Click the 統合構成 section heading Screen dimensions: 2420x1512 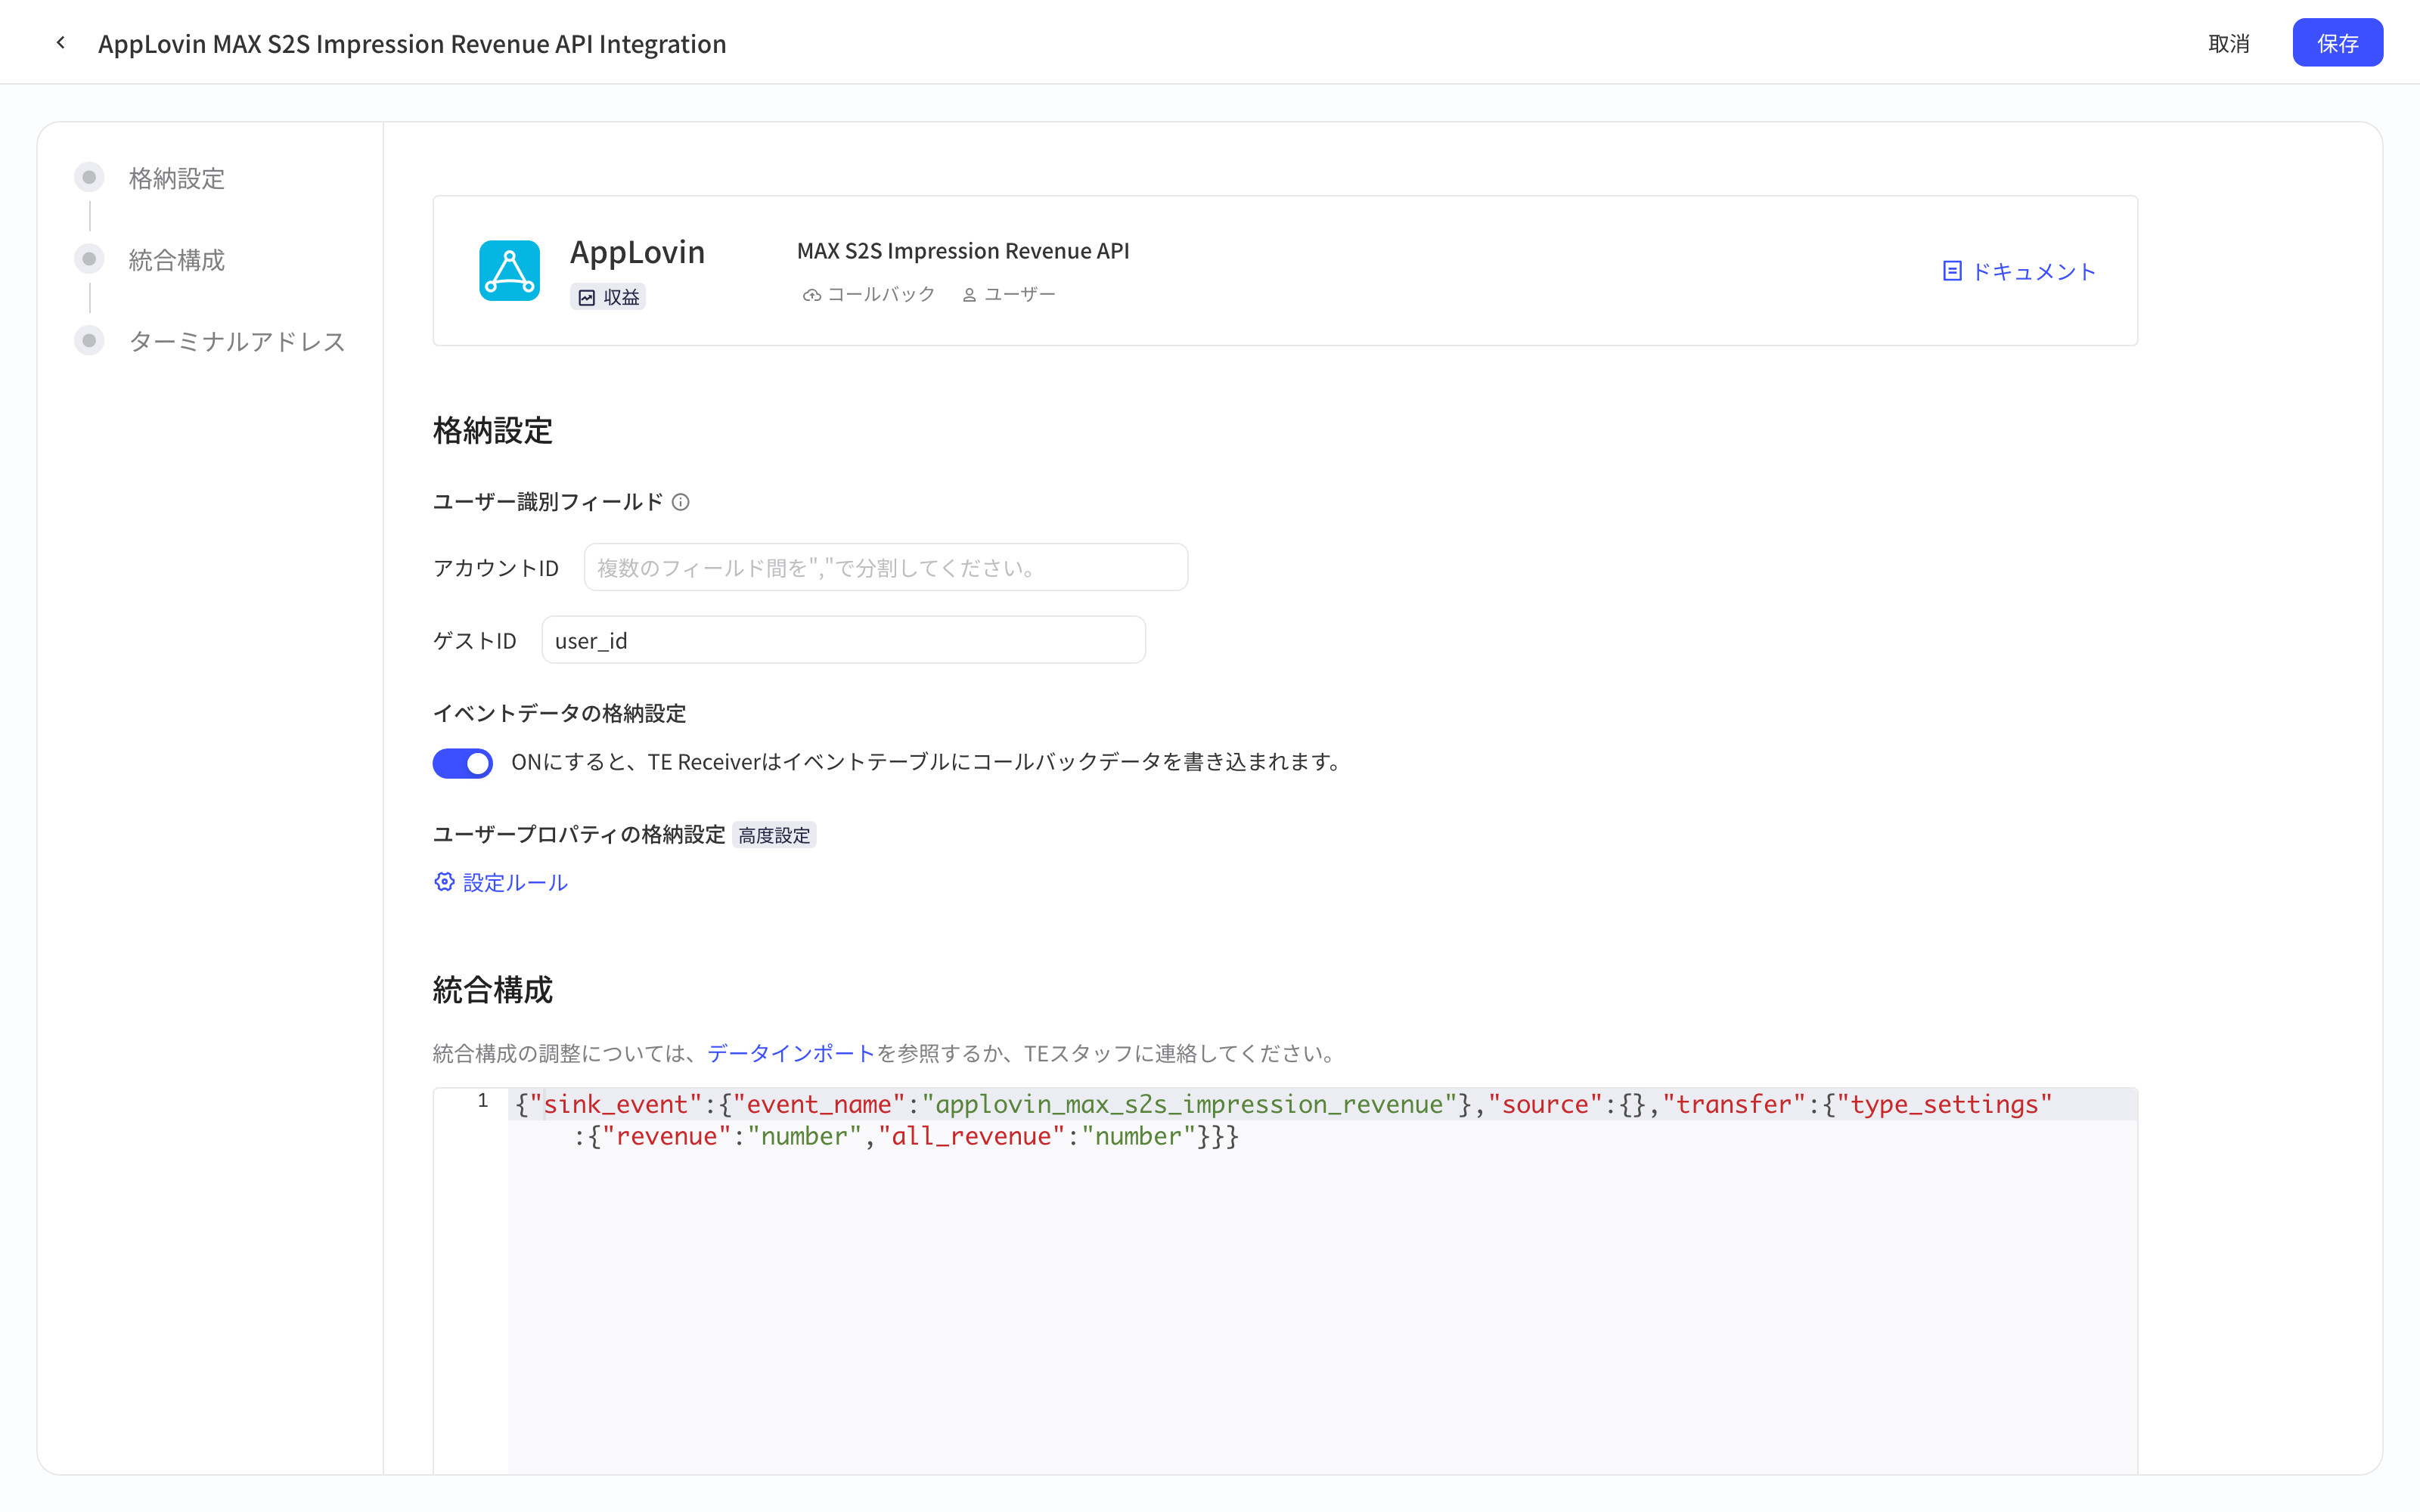[492, 989]
